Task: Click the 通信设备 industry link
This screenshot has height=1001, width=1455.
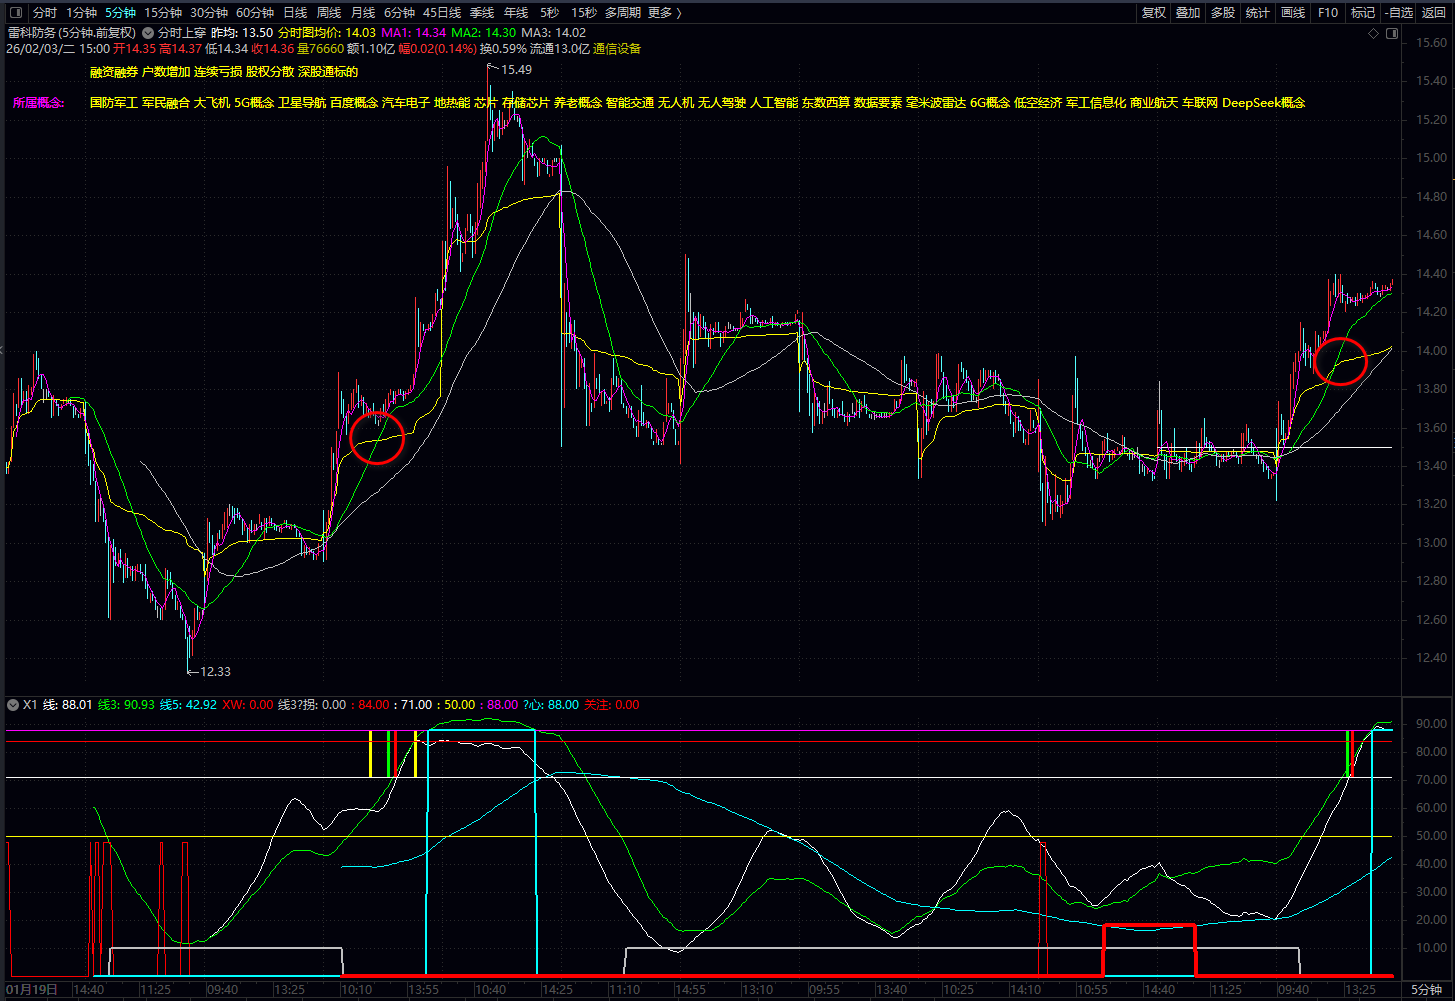Action: coord(617,49)
